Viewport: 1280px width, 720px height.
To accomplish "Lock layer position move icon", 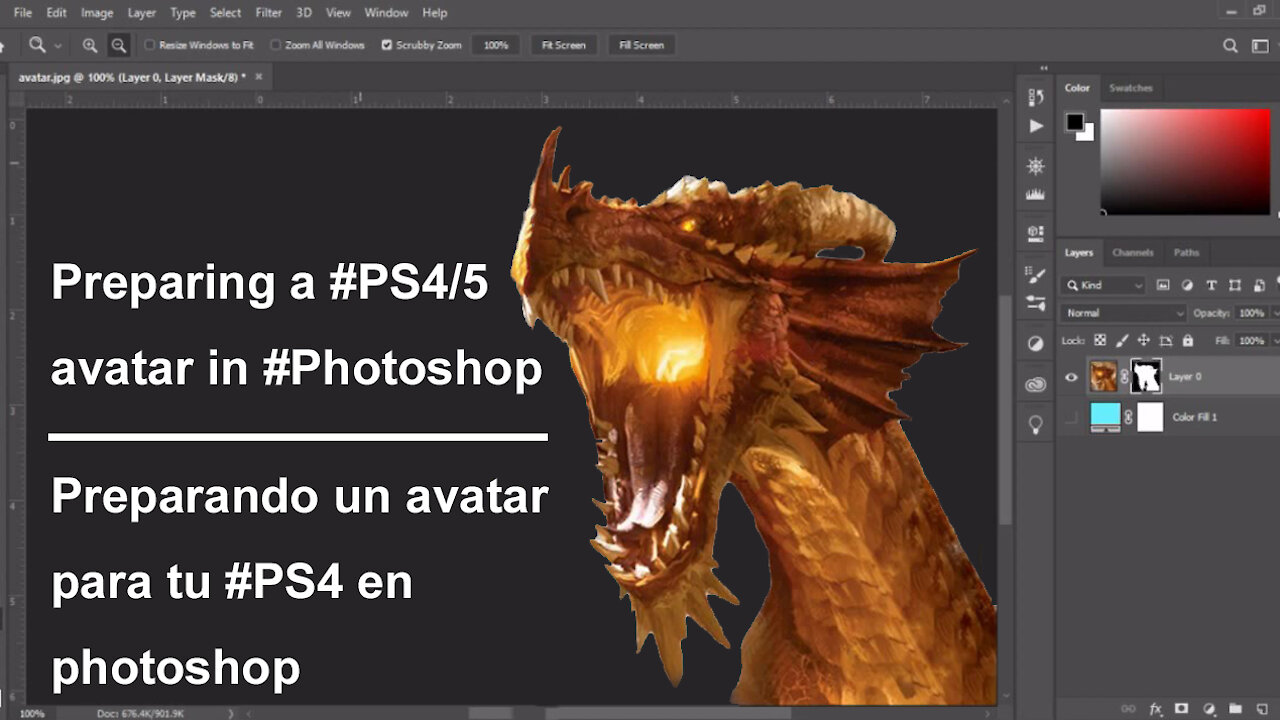I will [x=1144, y=340].
